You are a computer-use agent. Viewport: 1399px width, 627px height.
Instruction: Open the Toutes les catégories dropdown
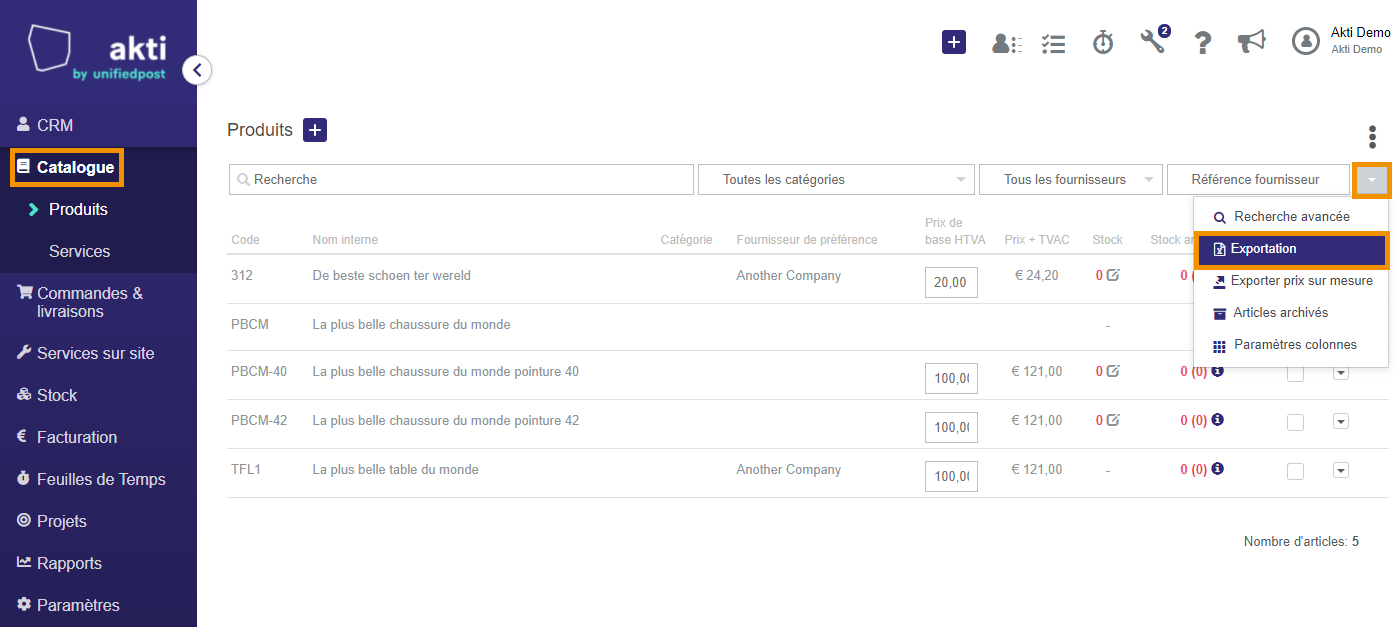(836, 180)
